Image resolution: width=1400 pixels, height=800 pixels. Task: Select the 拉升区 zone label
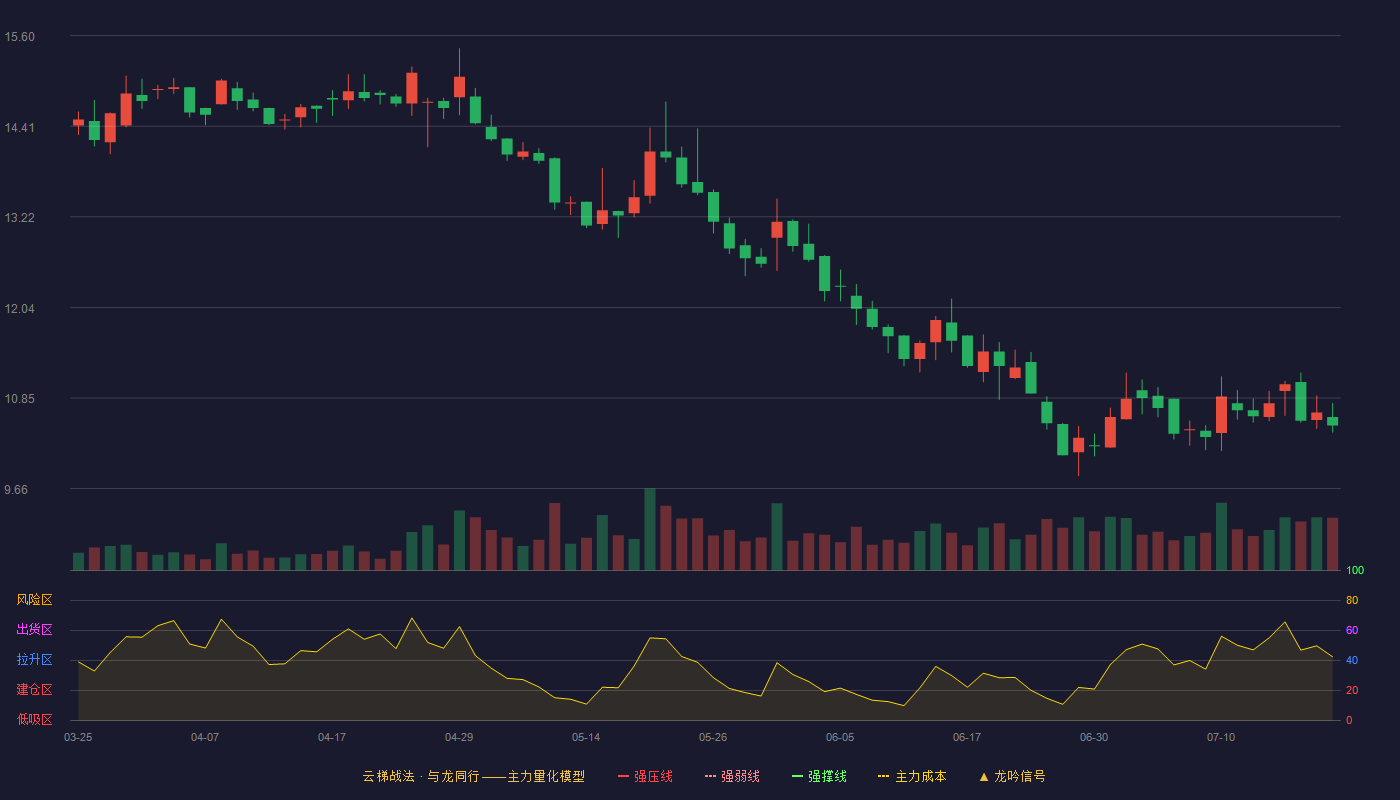tap(34, 660)
